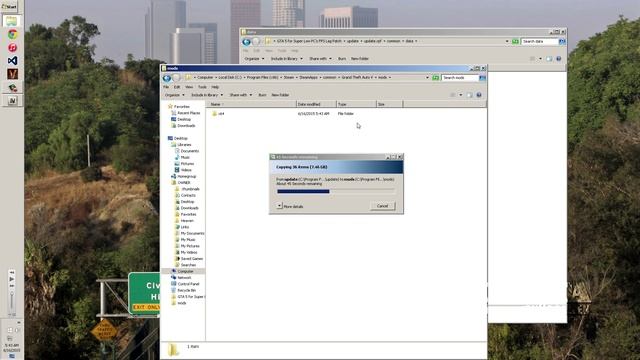Image resolution: width=640 pixels, height=360 pixels.
Task: Open the Help menu in mods window
Action: [x=215, y=87]
